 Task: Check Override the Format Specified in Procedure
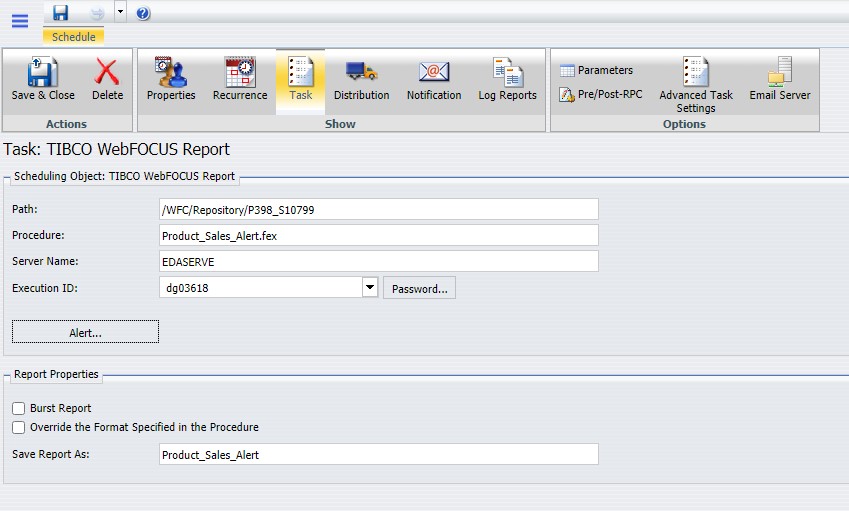[18, 428]
